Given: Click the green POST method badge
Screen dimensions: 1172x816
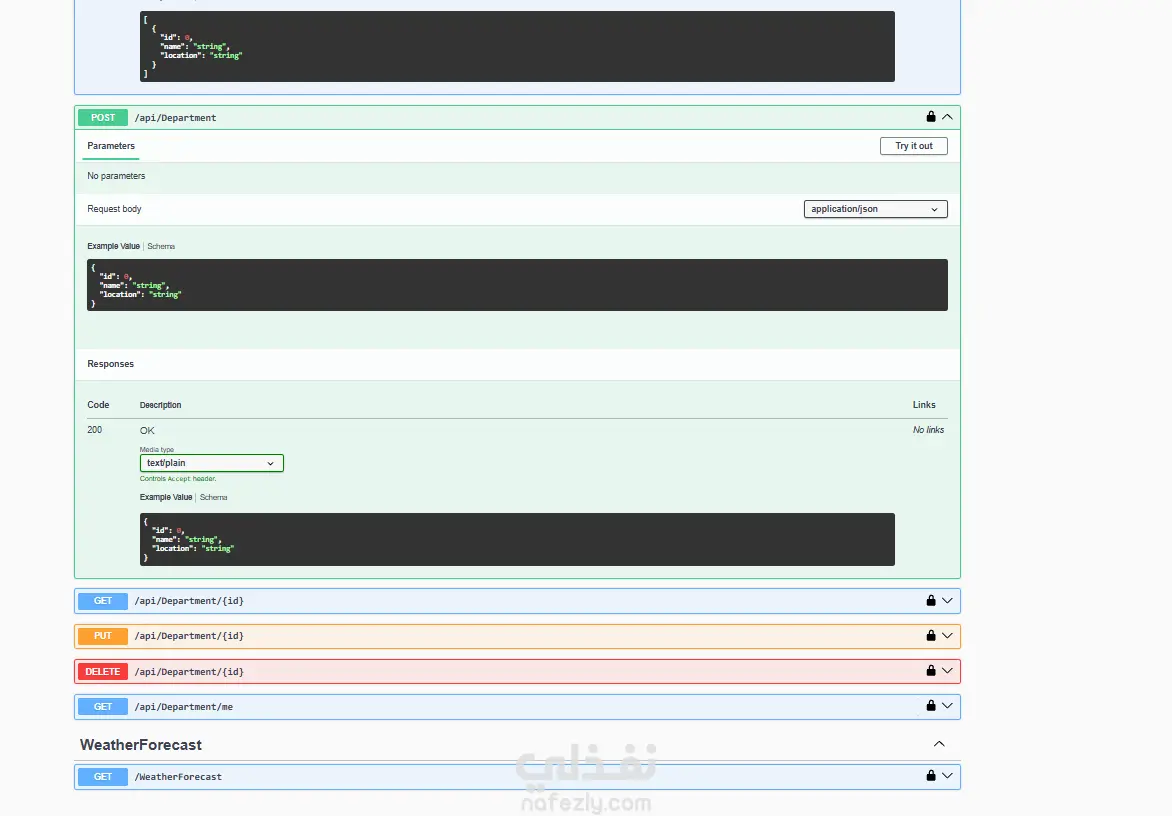Looking at the screenshot, I should [x=103, y=117].
